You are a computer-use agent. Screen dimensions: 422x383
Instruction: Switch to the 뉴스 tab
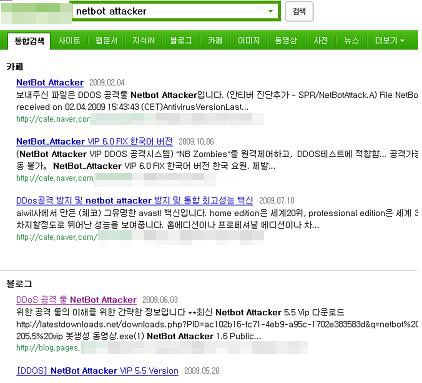(x=351, y=41)
